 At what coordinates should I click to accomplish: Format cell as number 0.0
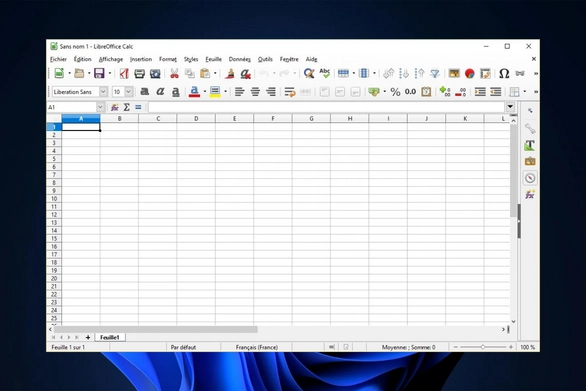(x=410, y=92)
